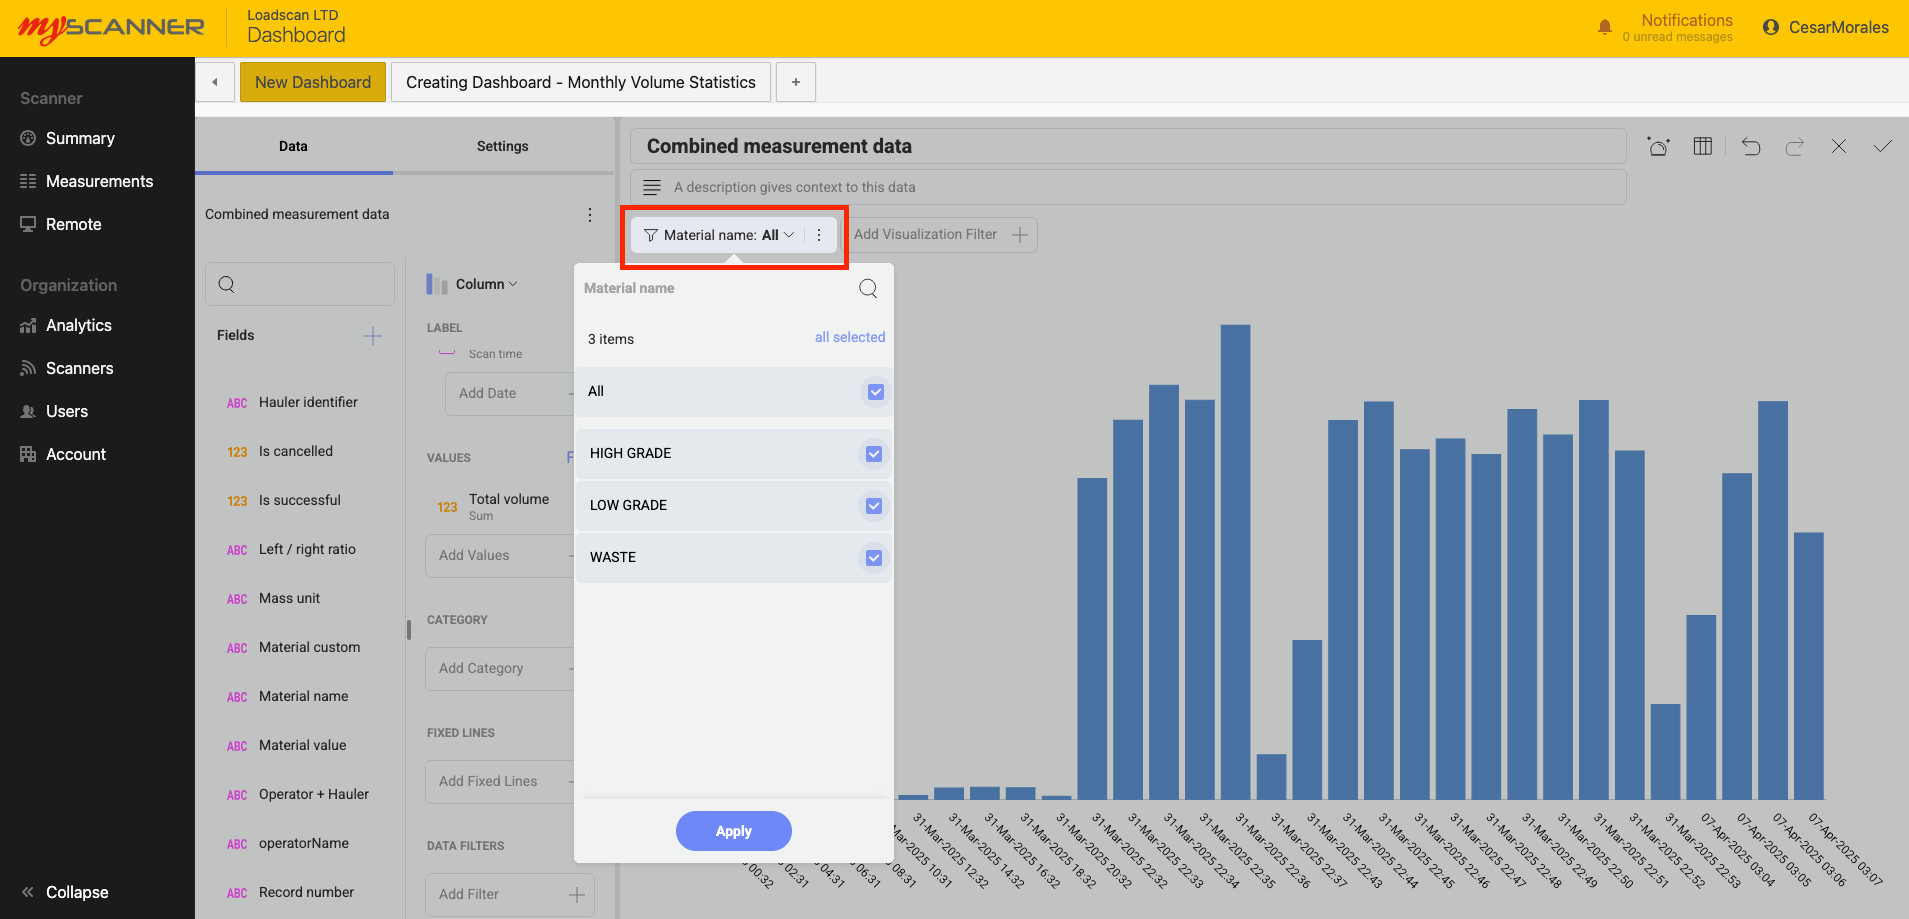
Task: Add a new field with the plus icon
Action: pyautogui.click(x=373, y=336)
